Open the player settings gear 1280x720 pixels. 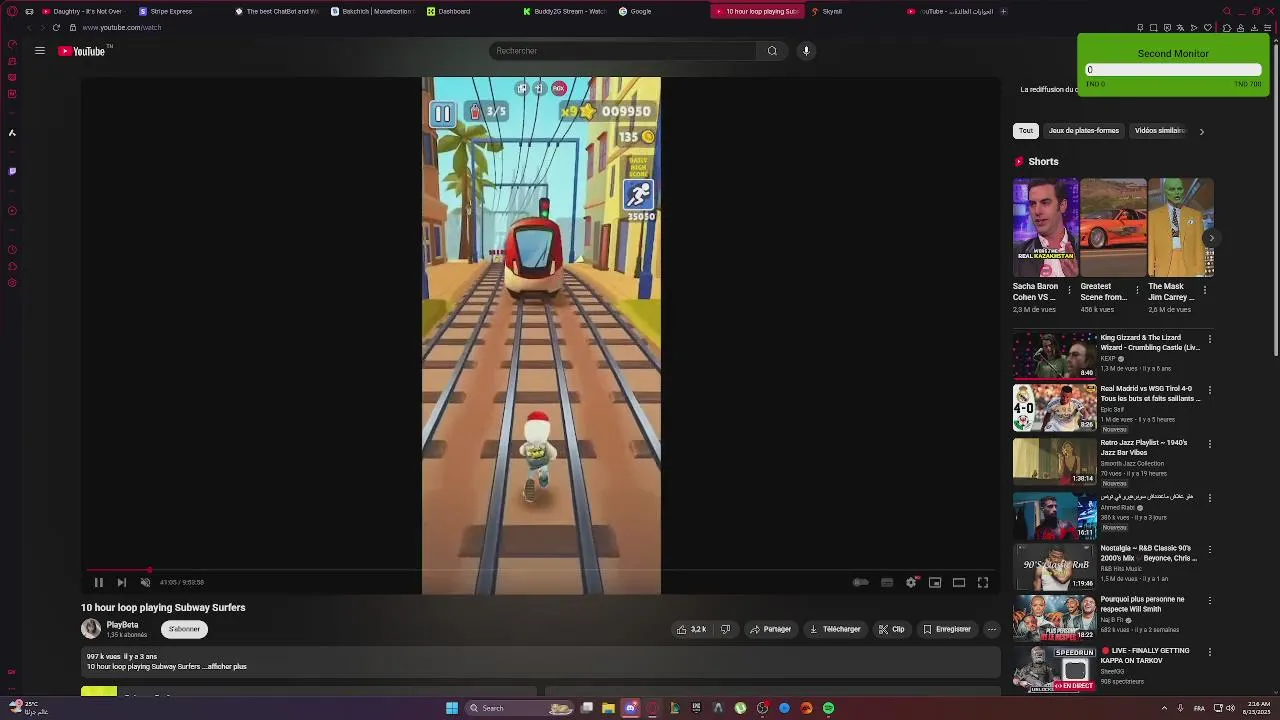click(911, 582)
